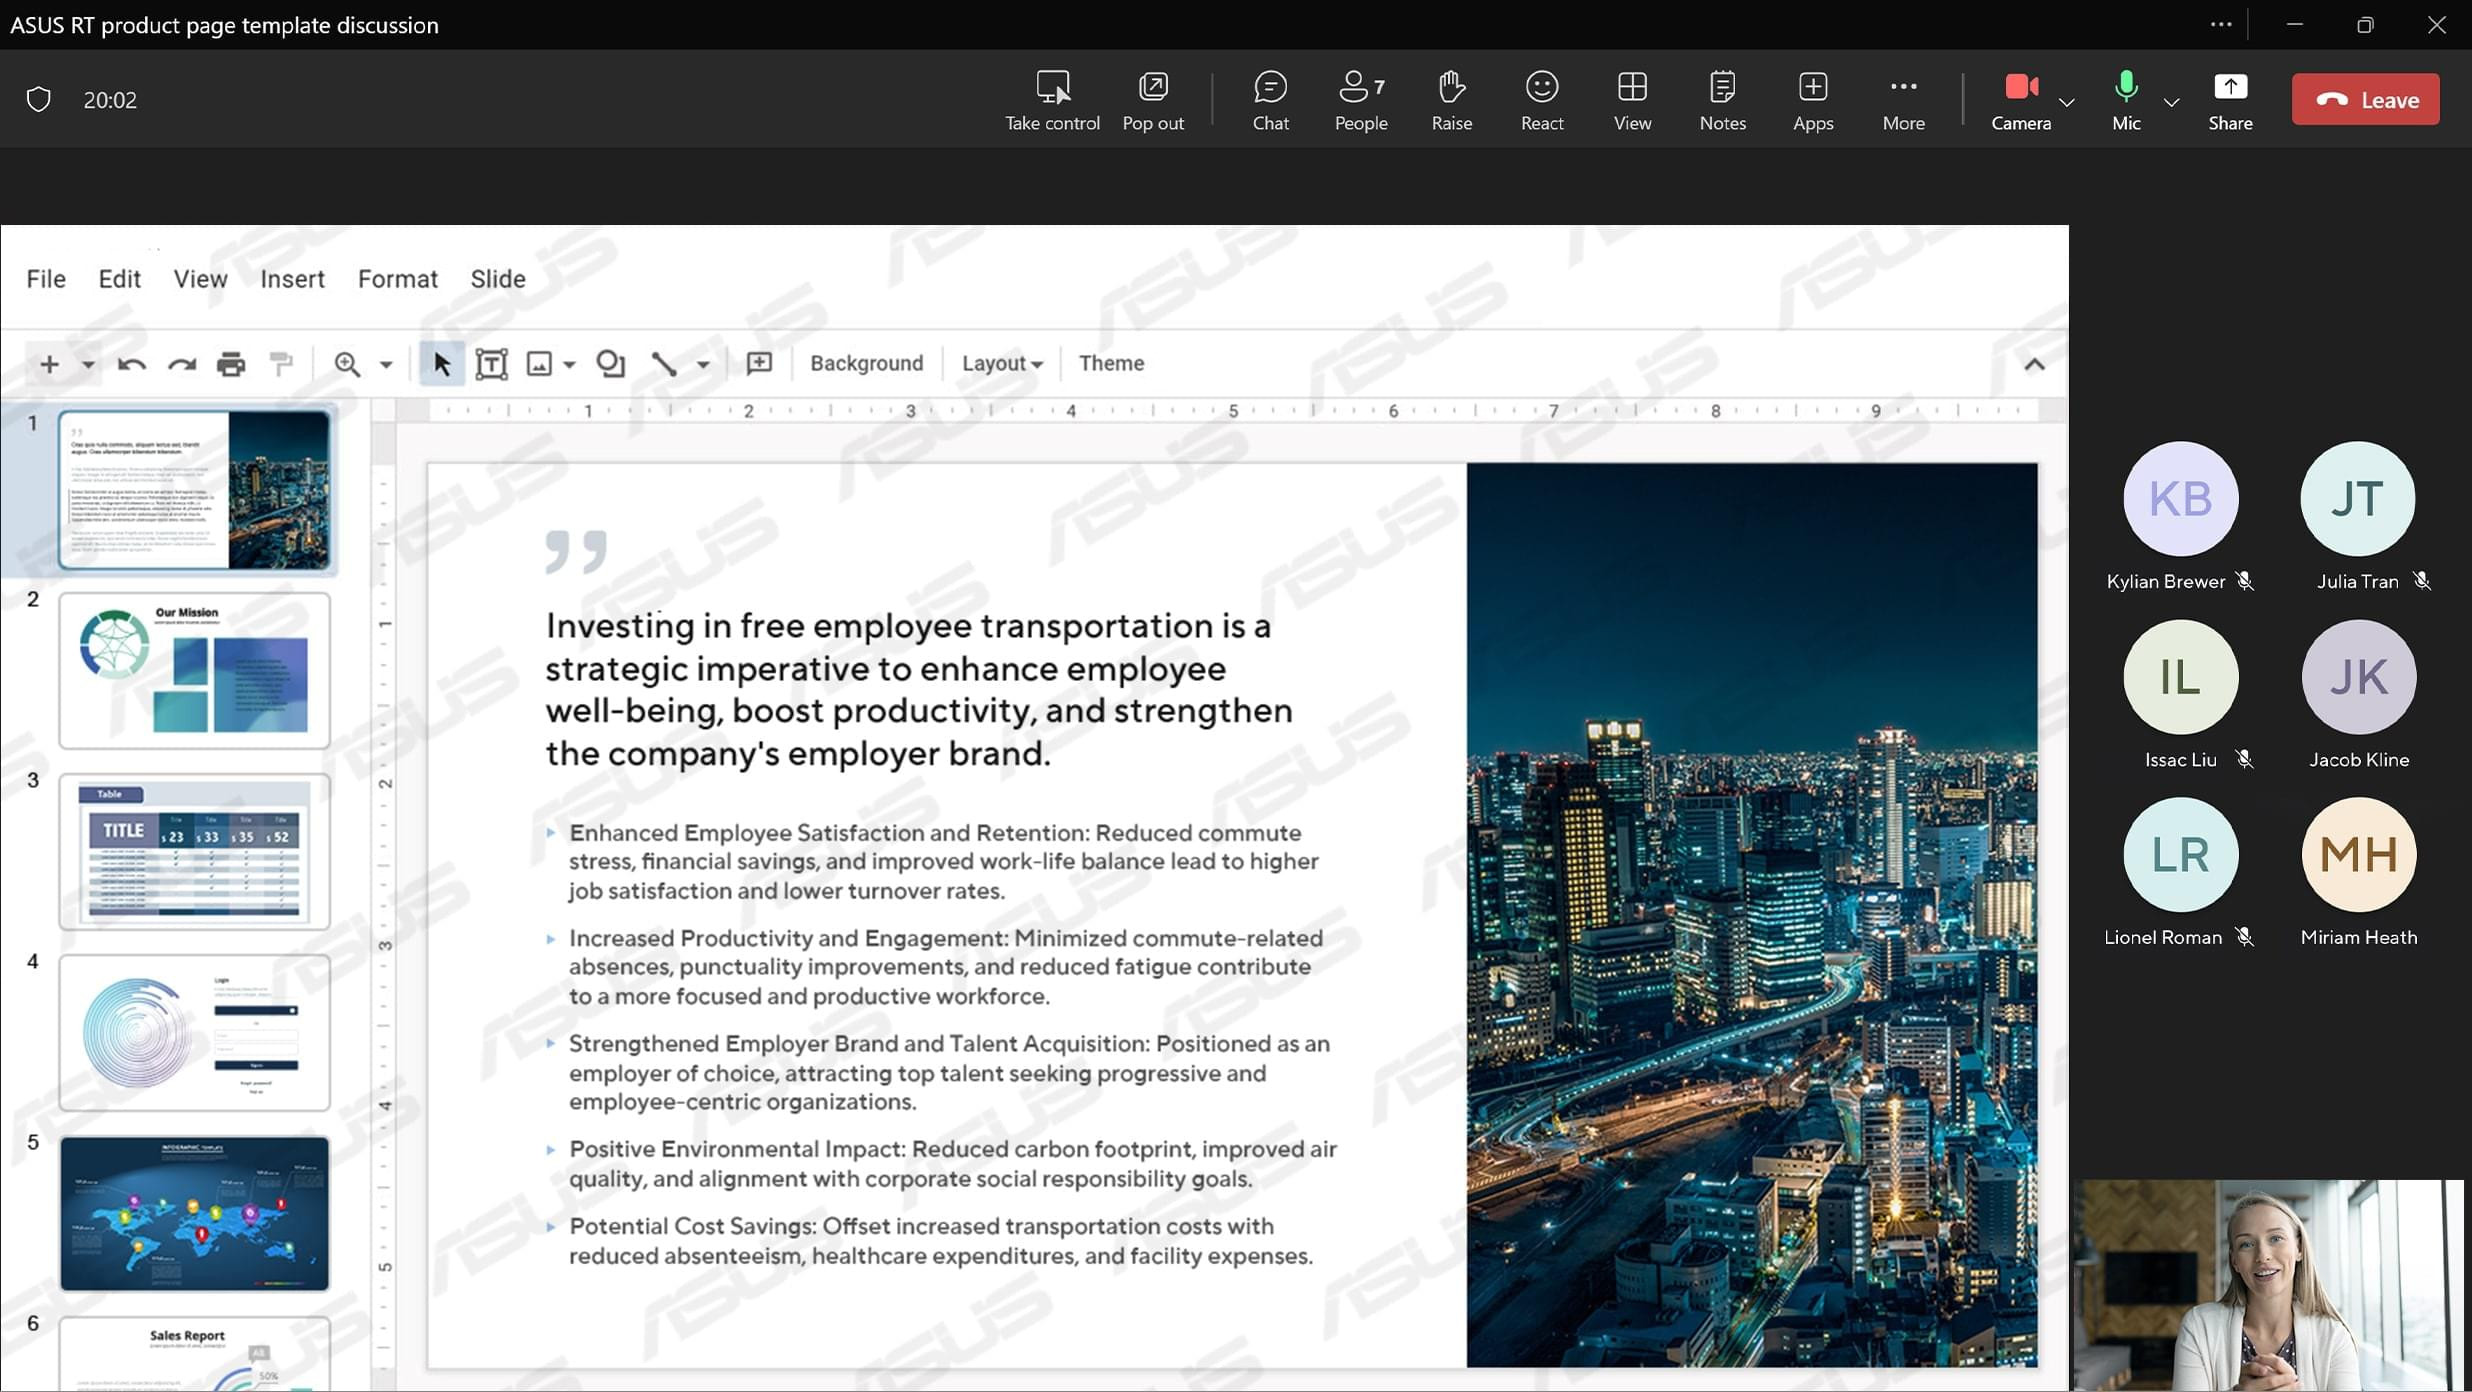Raise your hand in the meeting

coord(1451,99)
